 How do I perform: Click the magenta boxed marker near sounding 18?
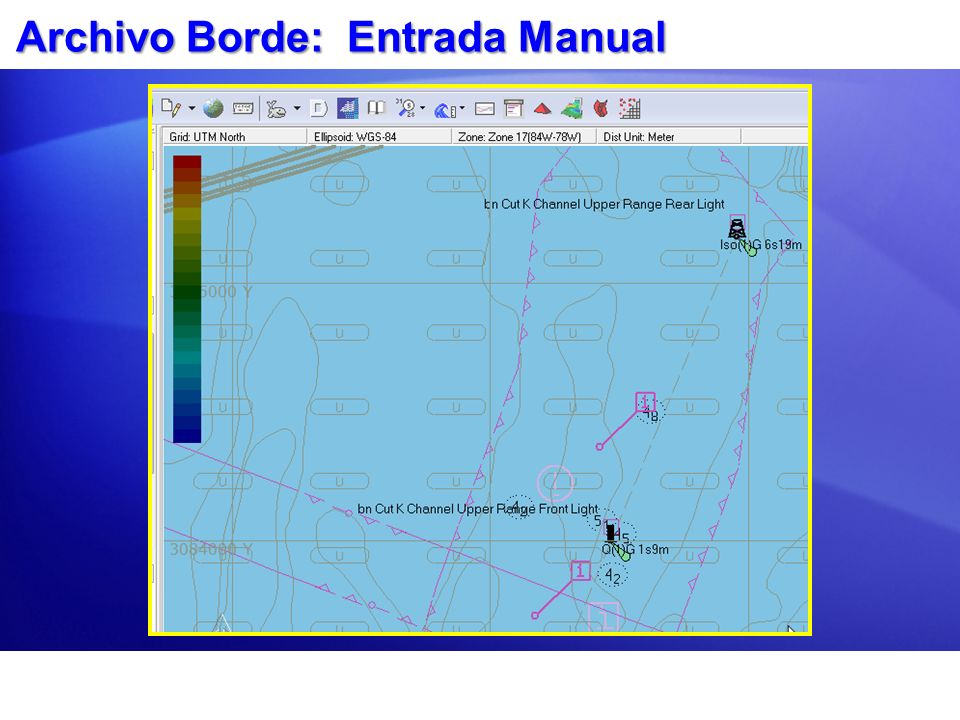(x=645, y=402)
